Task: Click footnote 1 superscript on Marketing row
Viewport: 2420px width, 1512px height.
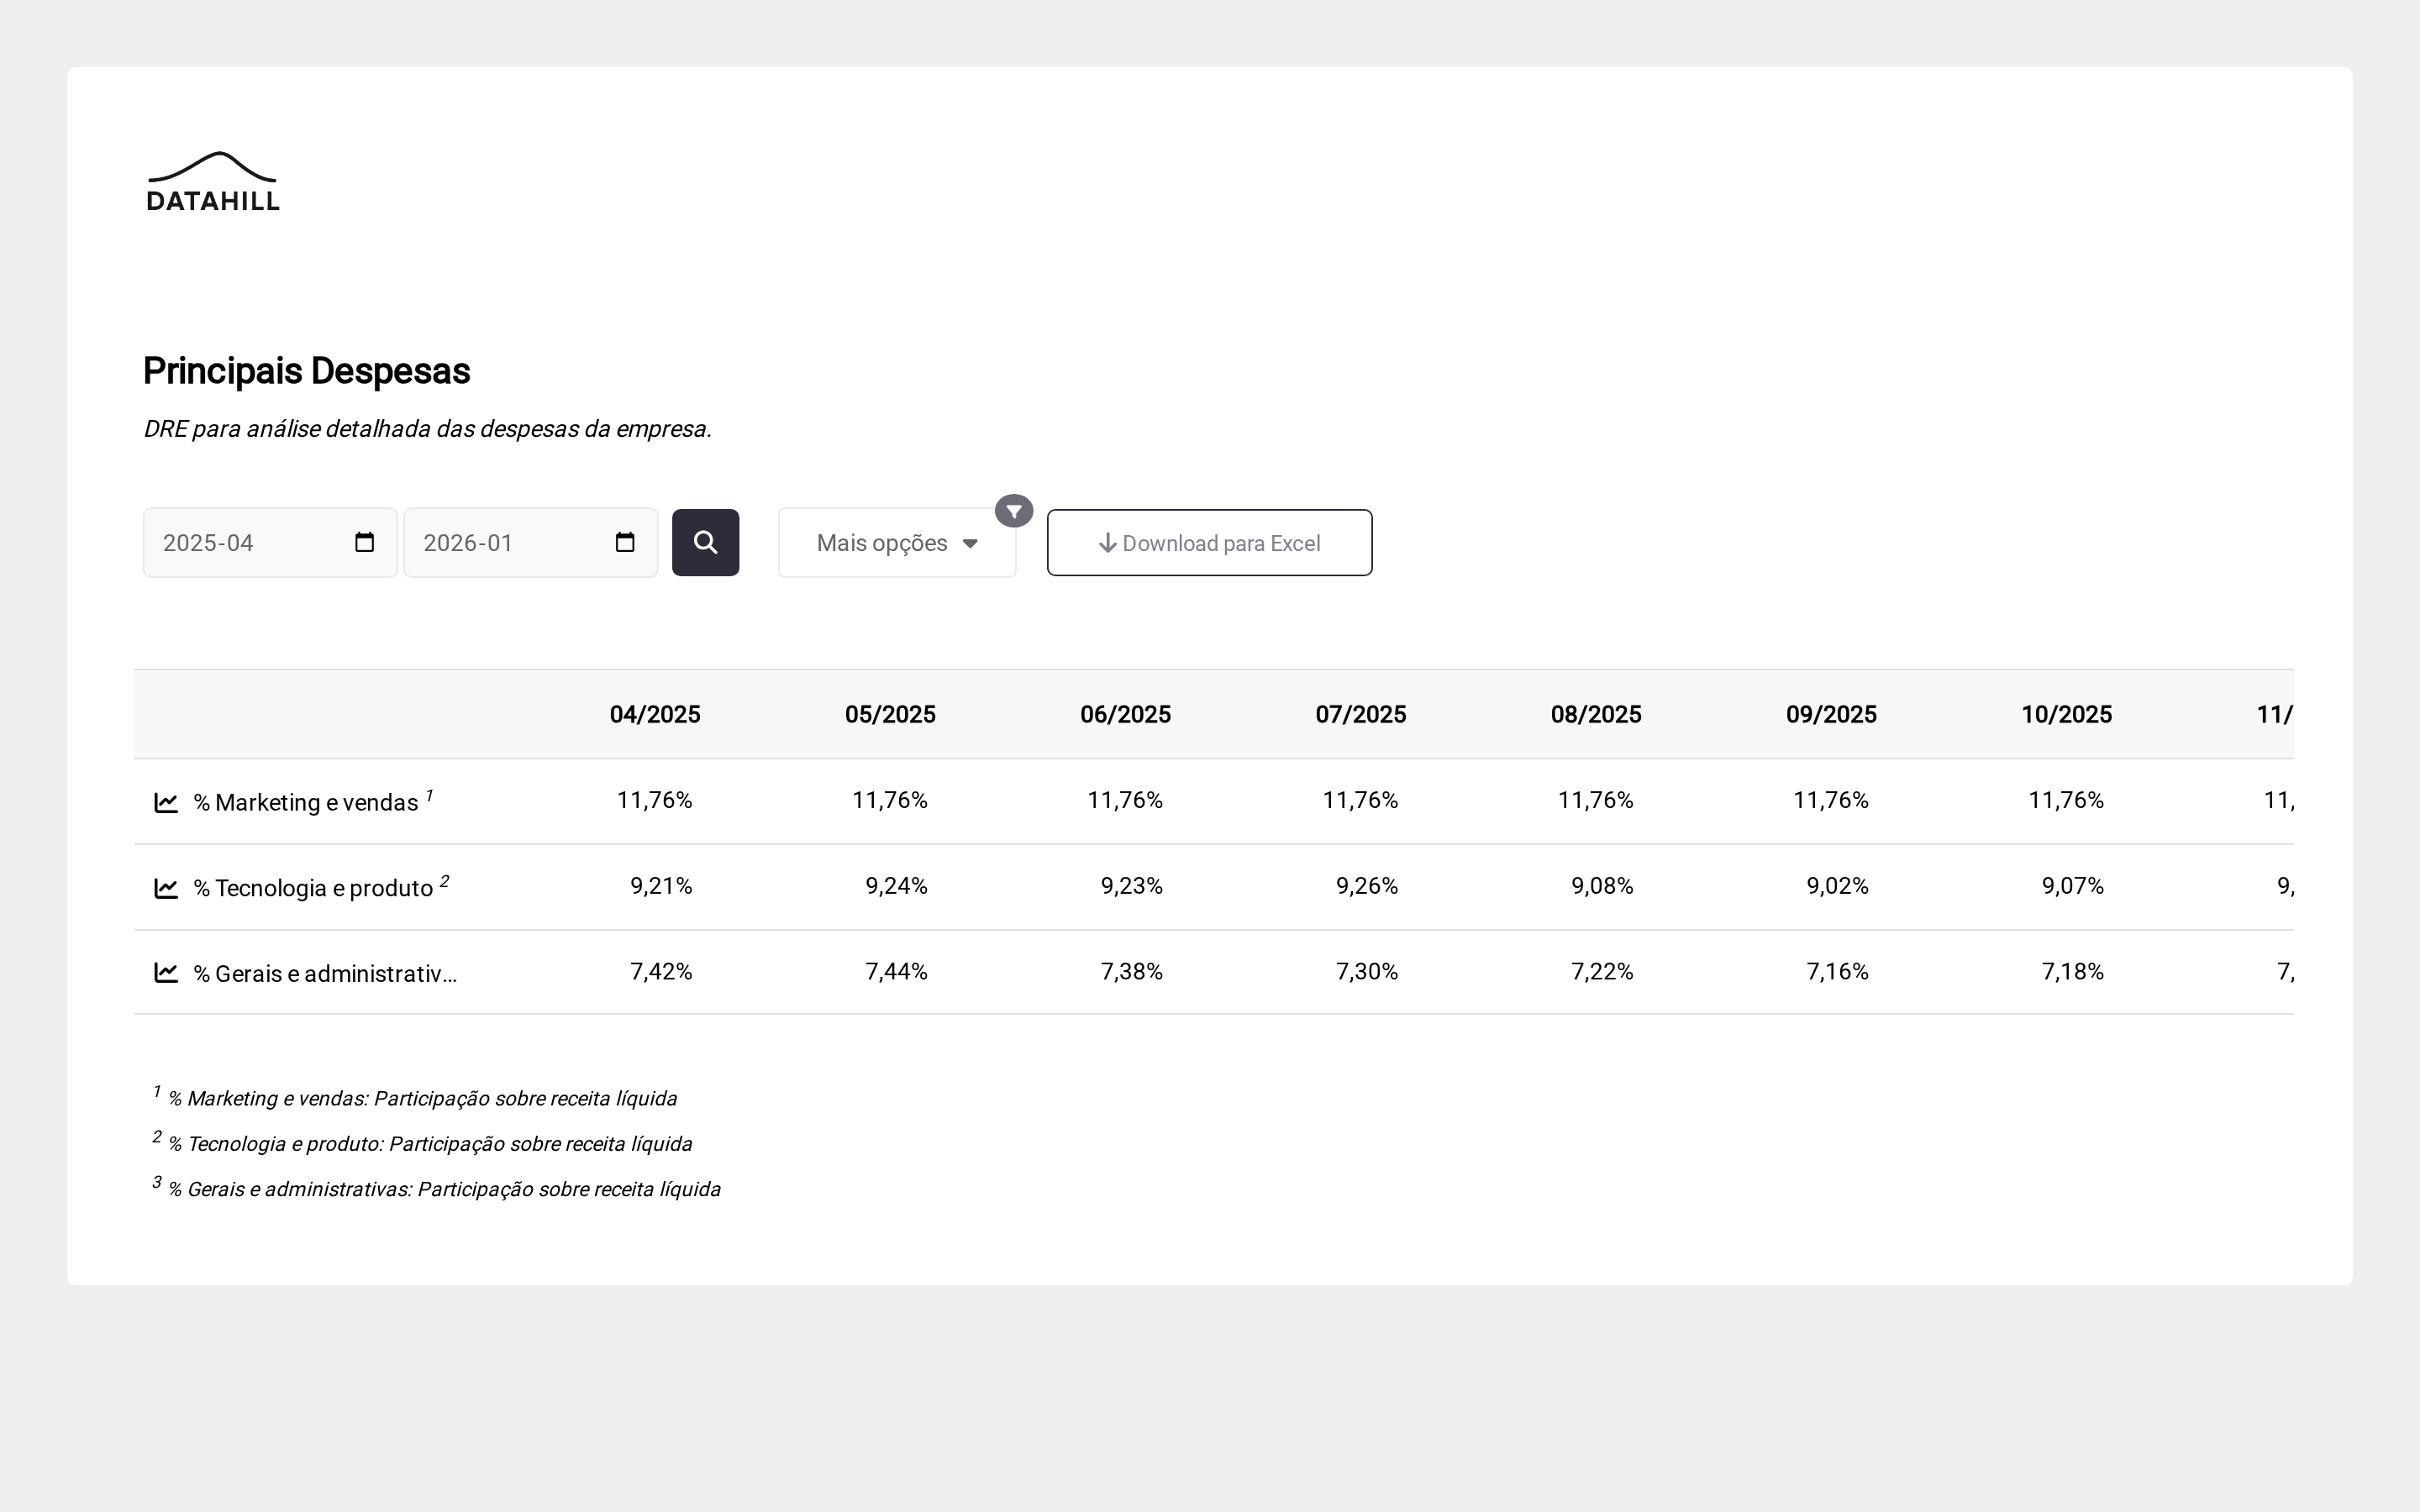Action: click(x=429, y=796)
